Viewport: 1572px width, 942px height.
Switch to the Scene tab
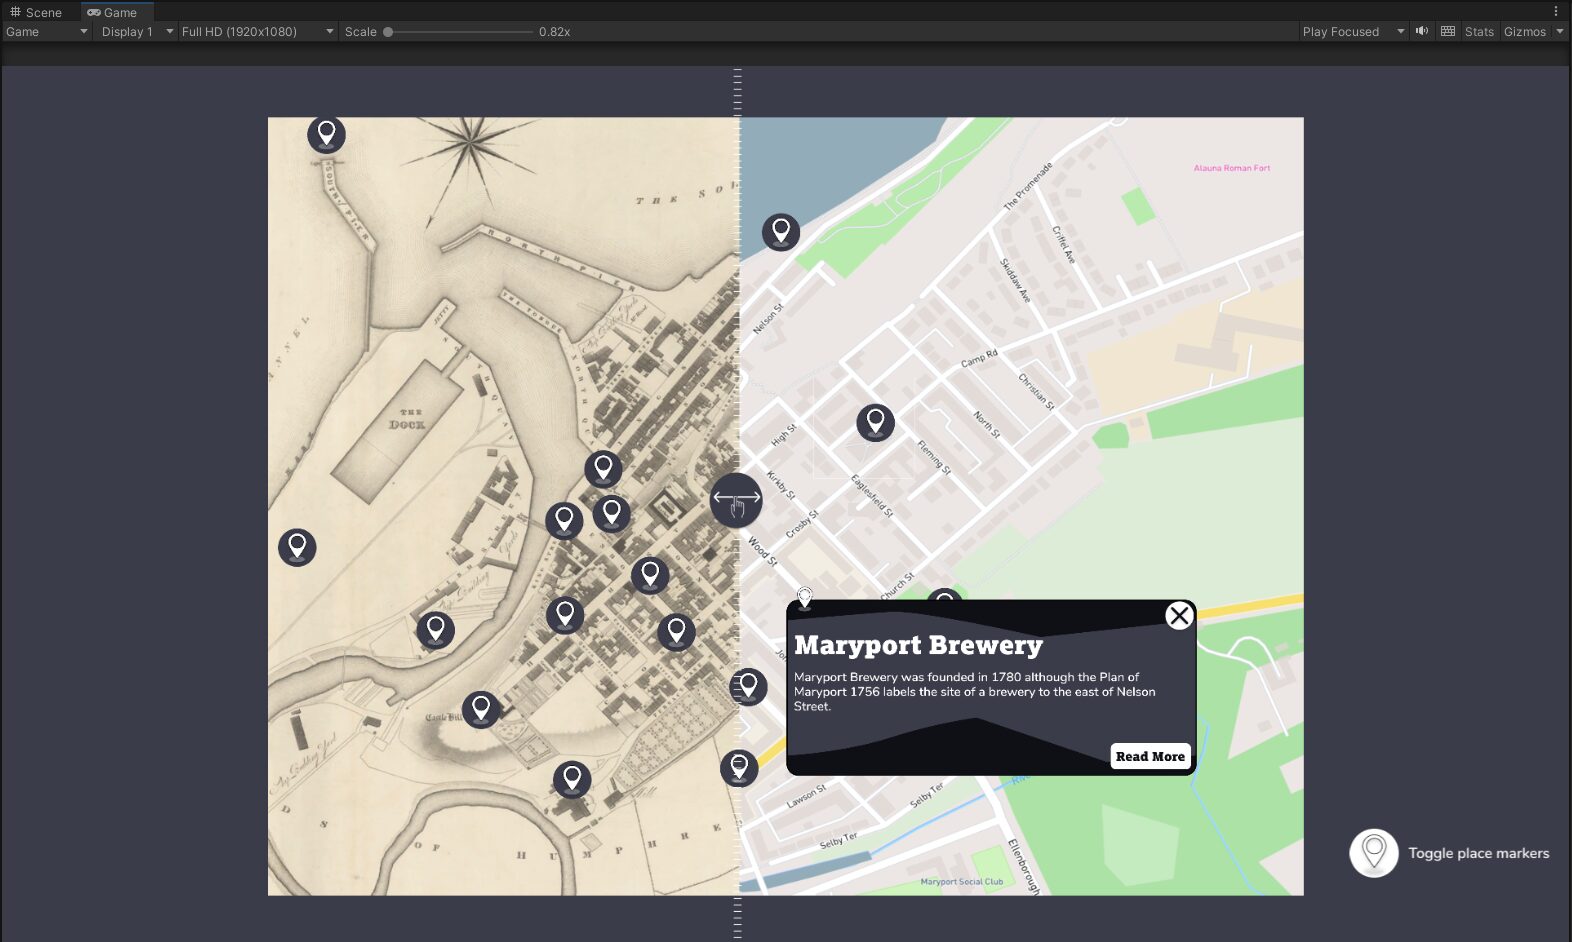36,12
